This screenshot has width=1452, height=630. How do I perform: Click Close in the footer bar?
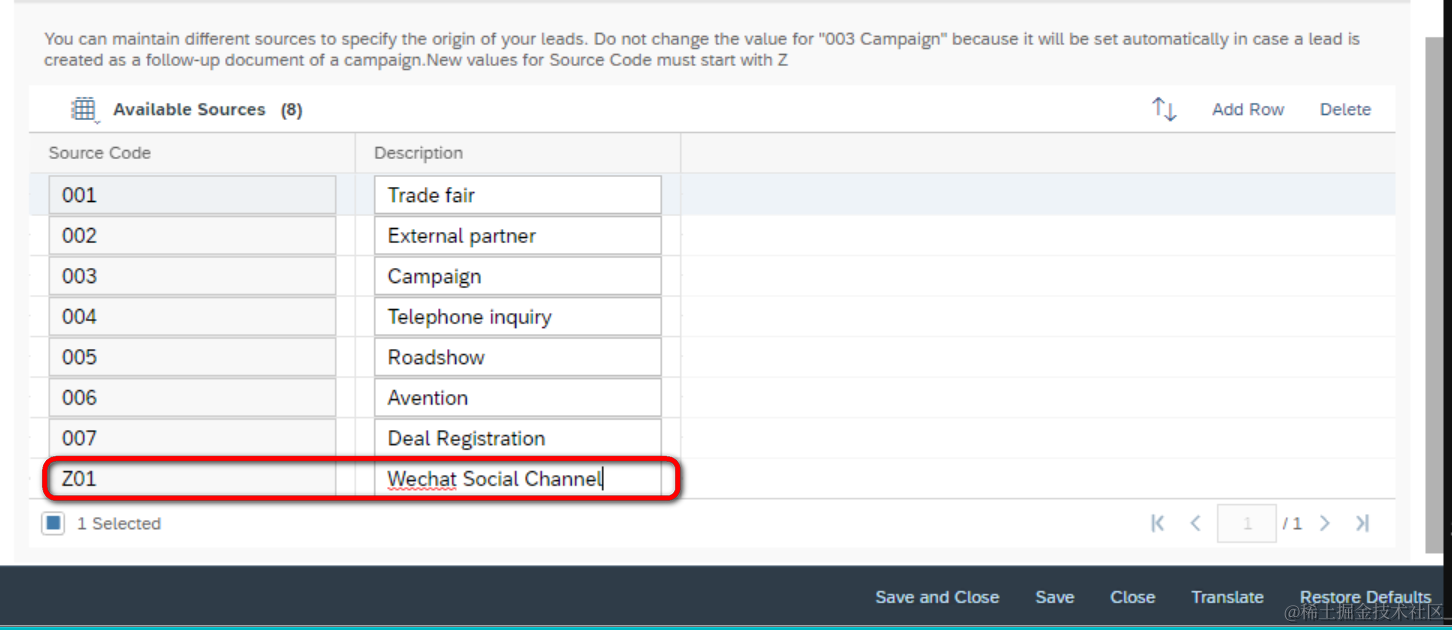click(1133, 597)
